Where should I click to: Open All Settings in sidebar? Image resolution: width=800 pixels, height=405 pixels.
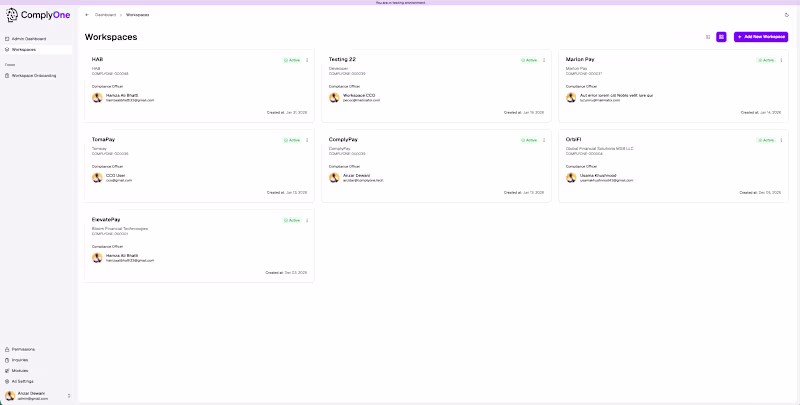(25, 381)
